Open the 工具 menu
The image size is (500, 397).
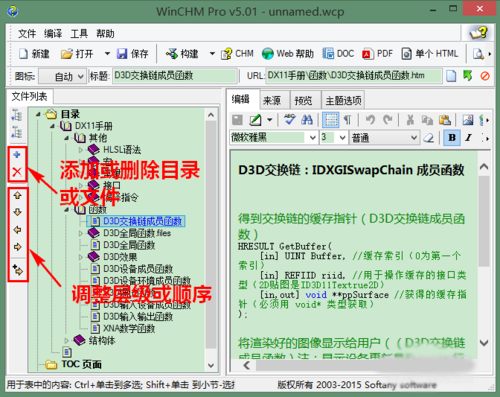(79, 33)
